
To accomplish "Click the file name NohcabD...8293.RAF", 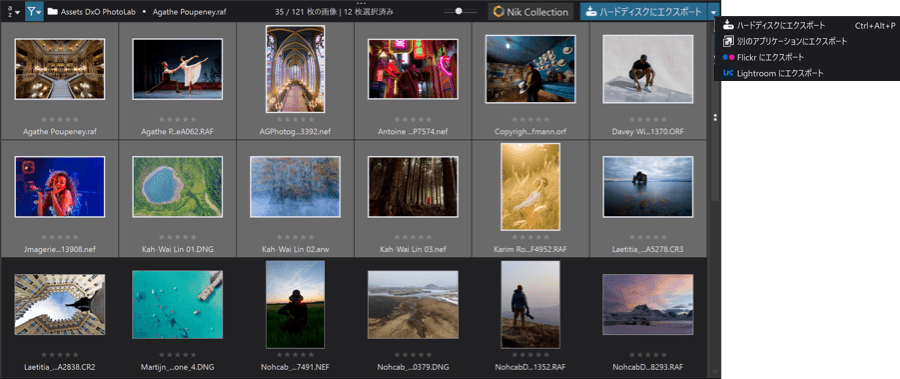I will tap(648, 367).
